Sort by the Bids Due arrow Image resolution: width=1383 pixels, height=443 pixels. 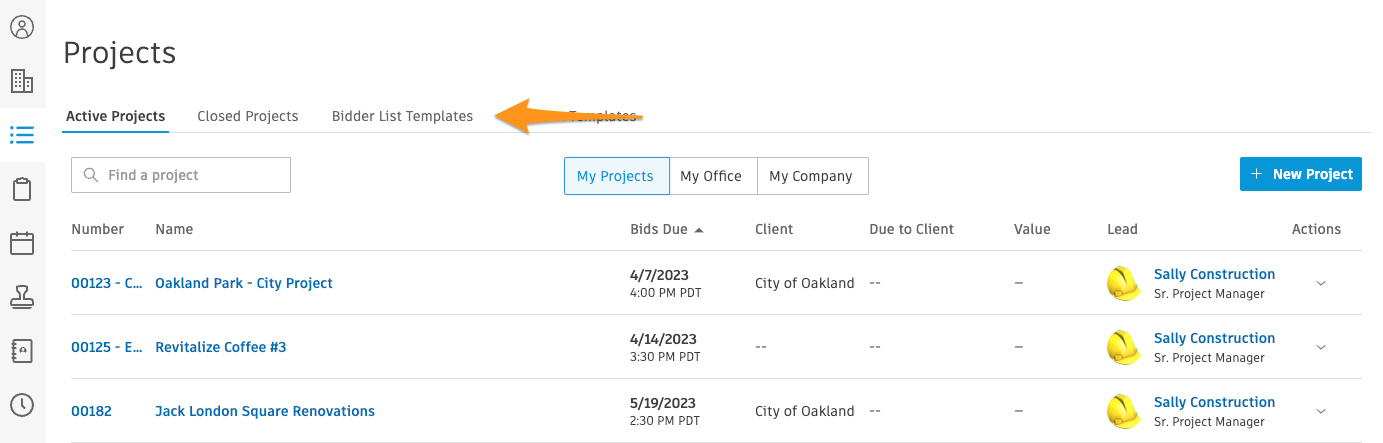coord(699,230)
